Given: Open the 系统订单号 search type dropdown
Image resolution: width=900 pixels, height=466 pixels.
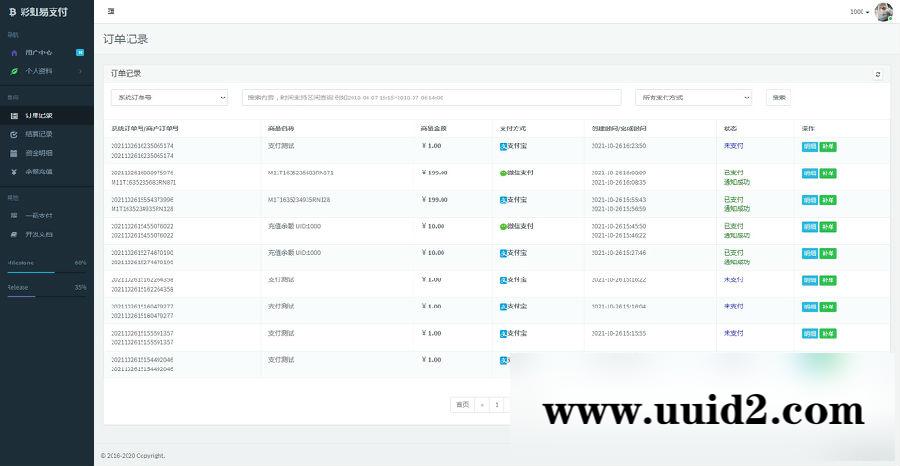Looking at the screenshot, I should point(169,97).
